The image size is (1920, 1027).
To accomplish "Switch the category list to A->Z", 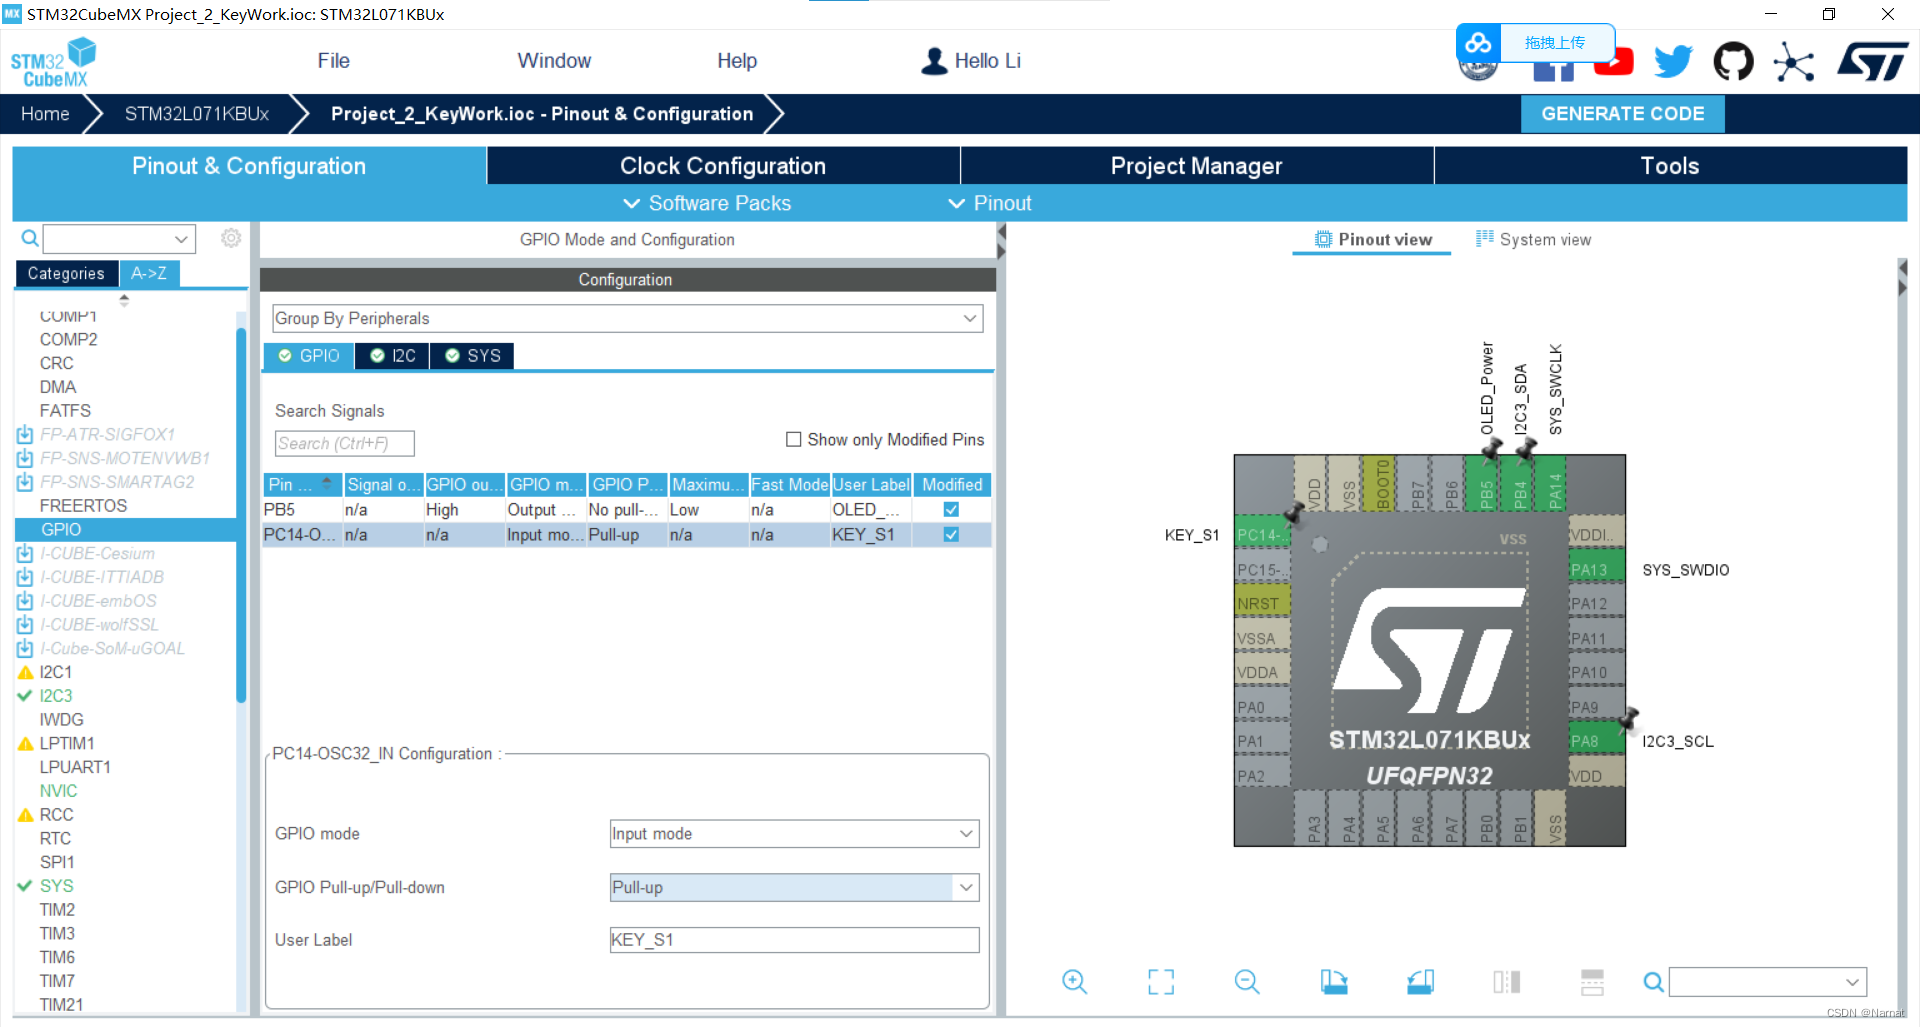I will [x=149, y=273].
